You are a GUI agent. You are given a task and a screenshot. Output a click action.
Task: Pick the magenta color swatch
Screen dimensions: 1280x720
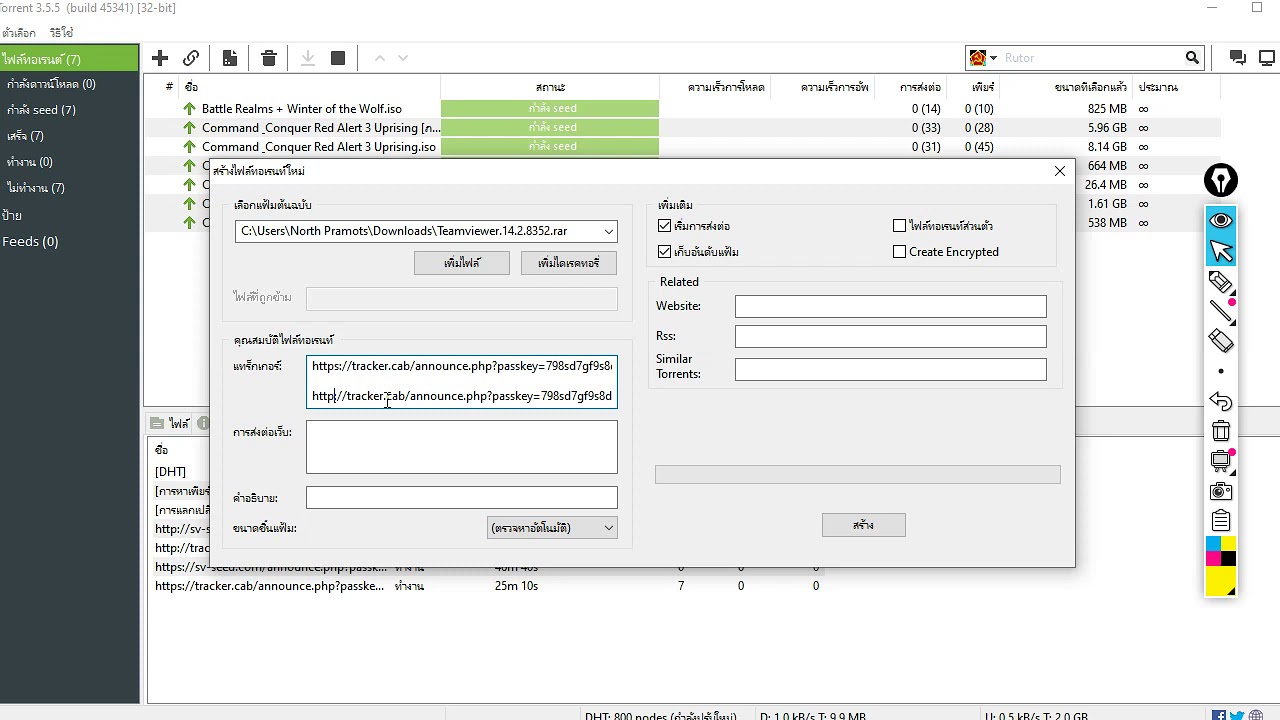pyautogui.click(x=1214, y=559)
